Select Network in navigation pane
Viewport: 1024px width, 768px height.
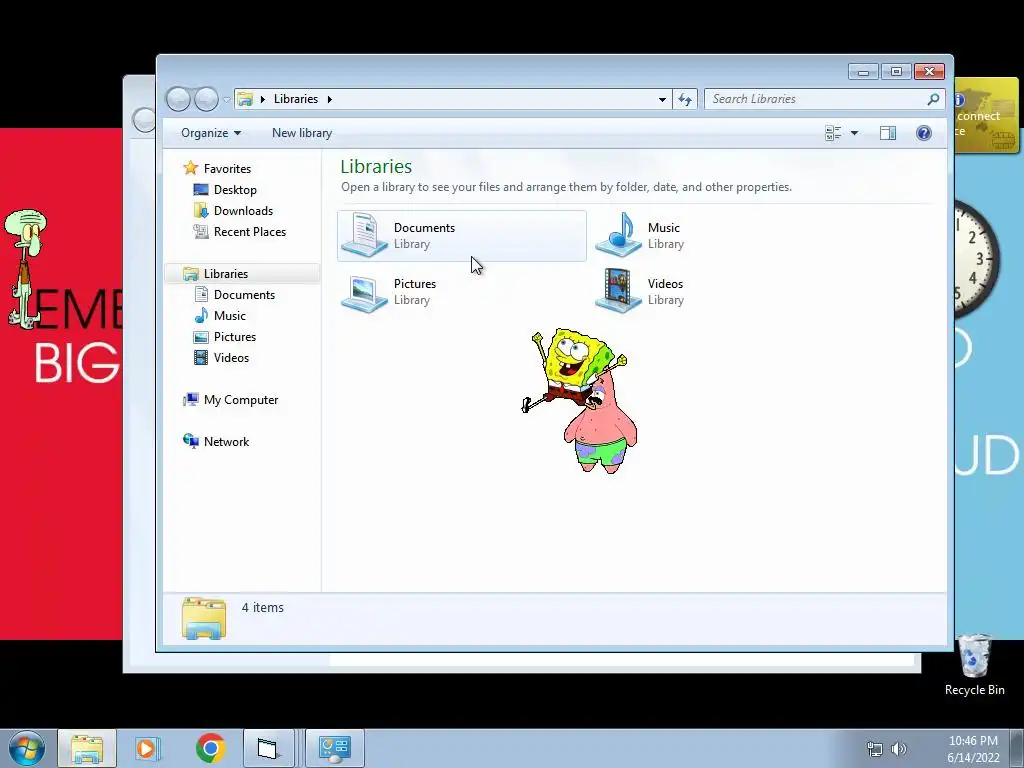tap(227, 441)
